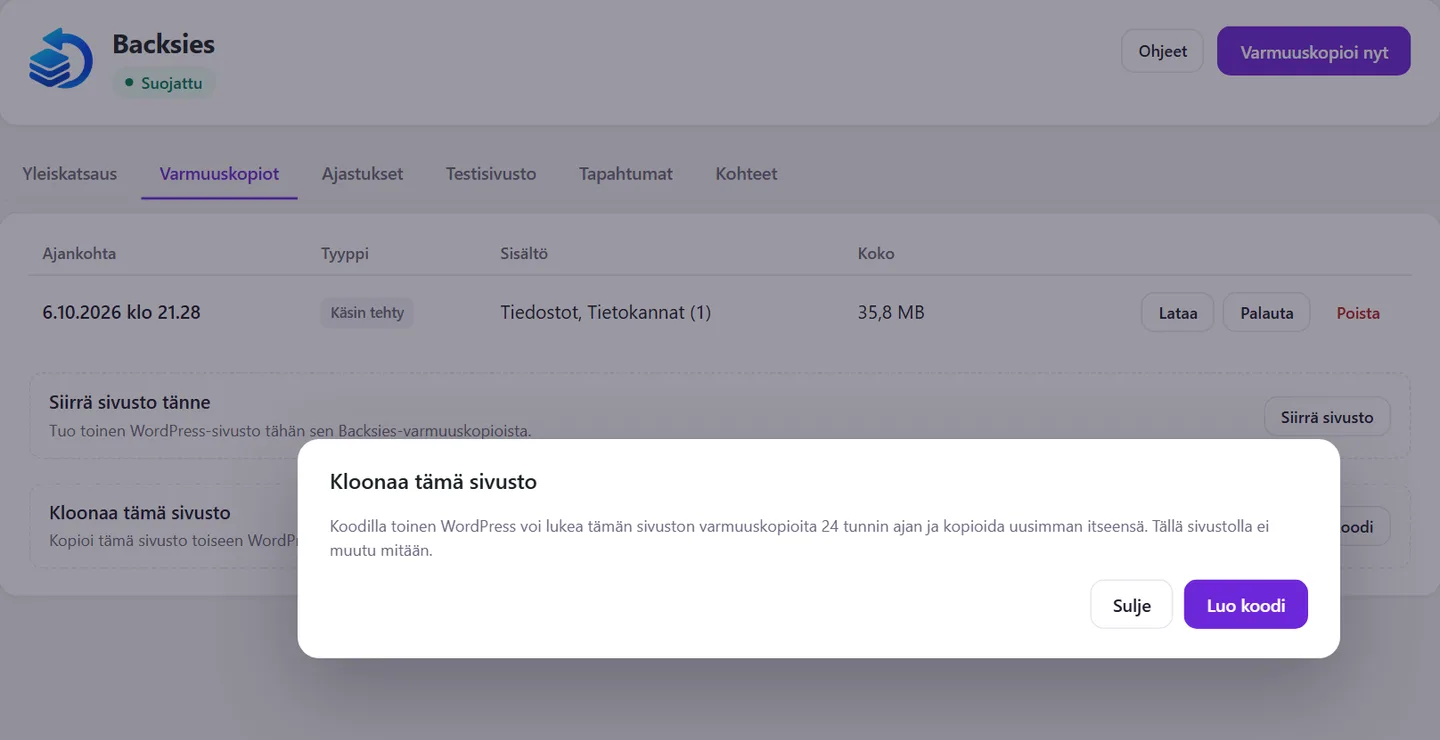Click the Luo koodi button
The height and width of the screenshot is (740, 1440).
[x=1245, y=605]
